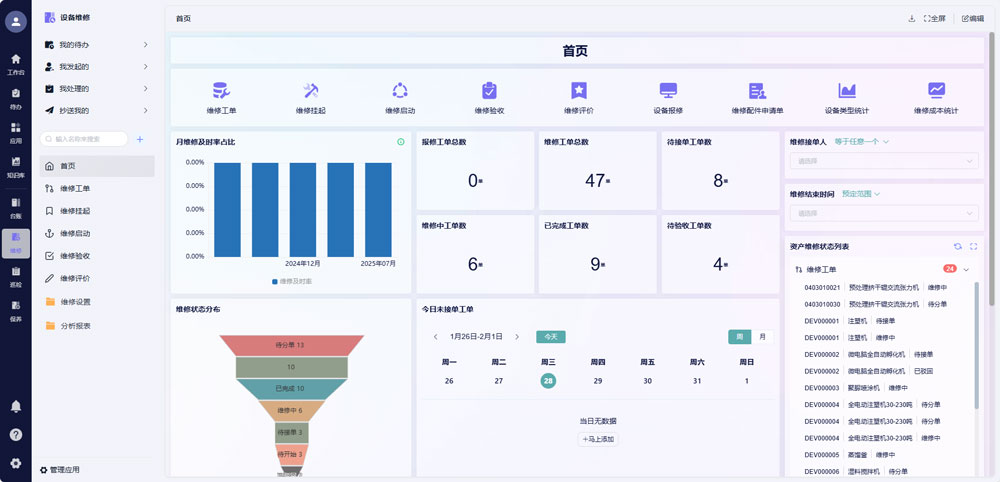This screenshot has width=1000, height=482.
Task: Click the search input in the sidebar
Action: click(x=88, y=139)
